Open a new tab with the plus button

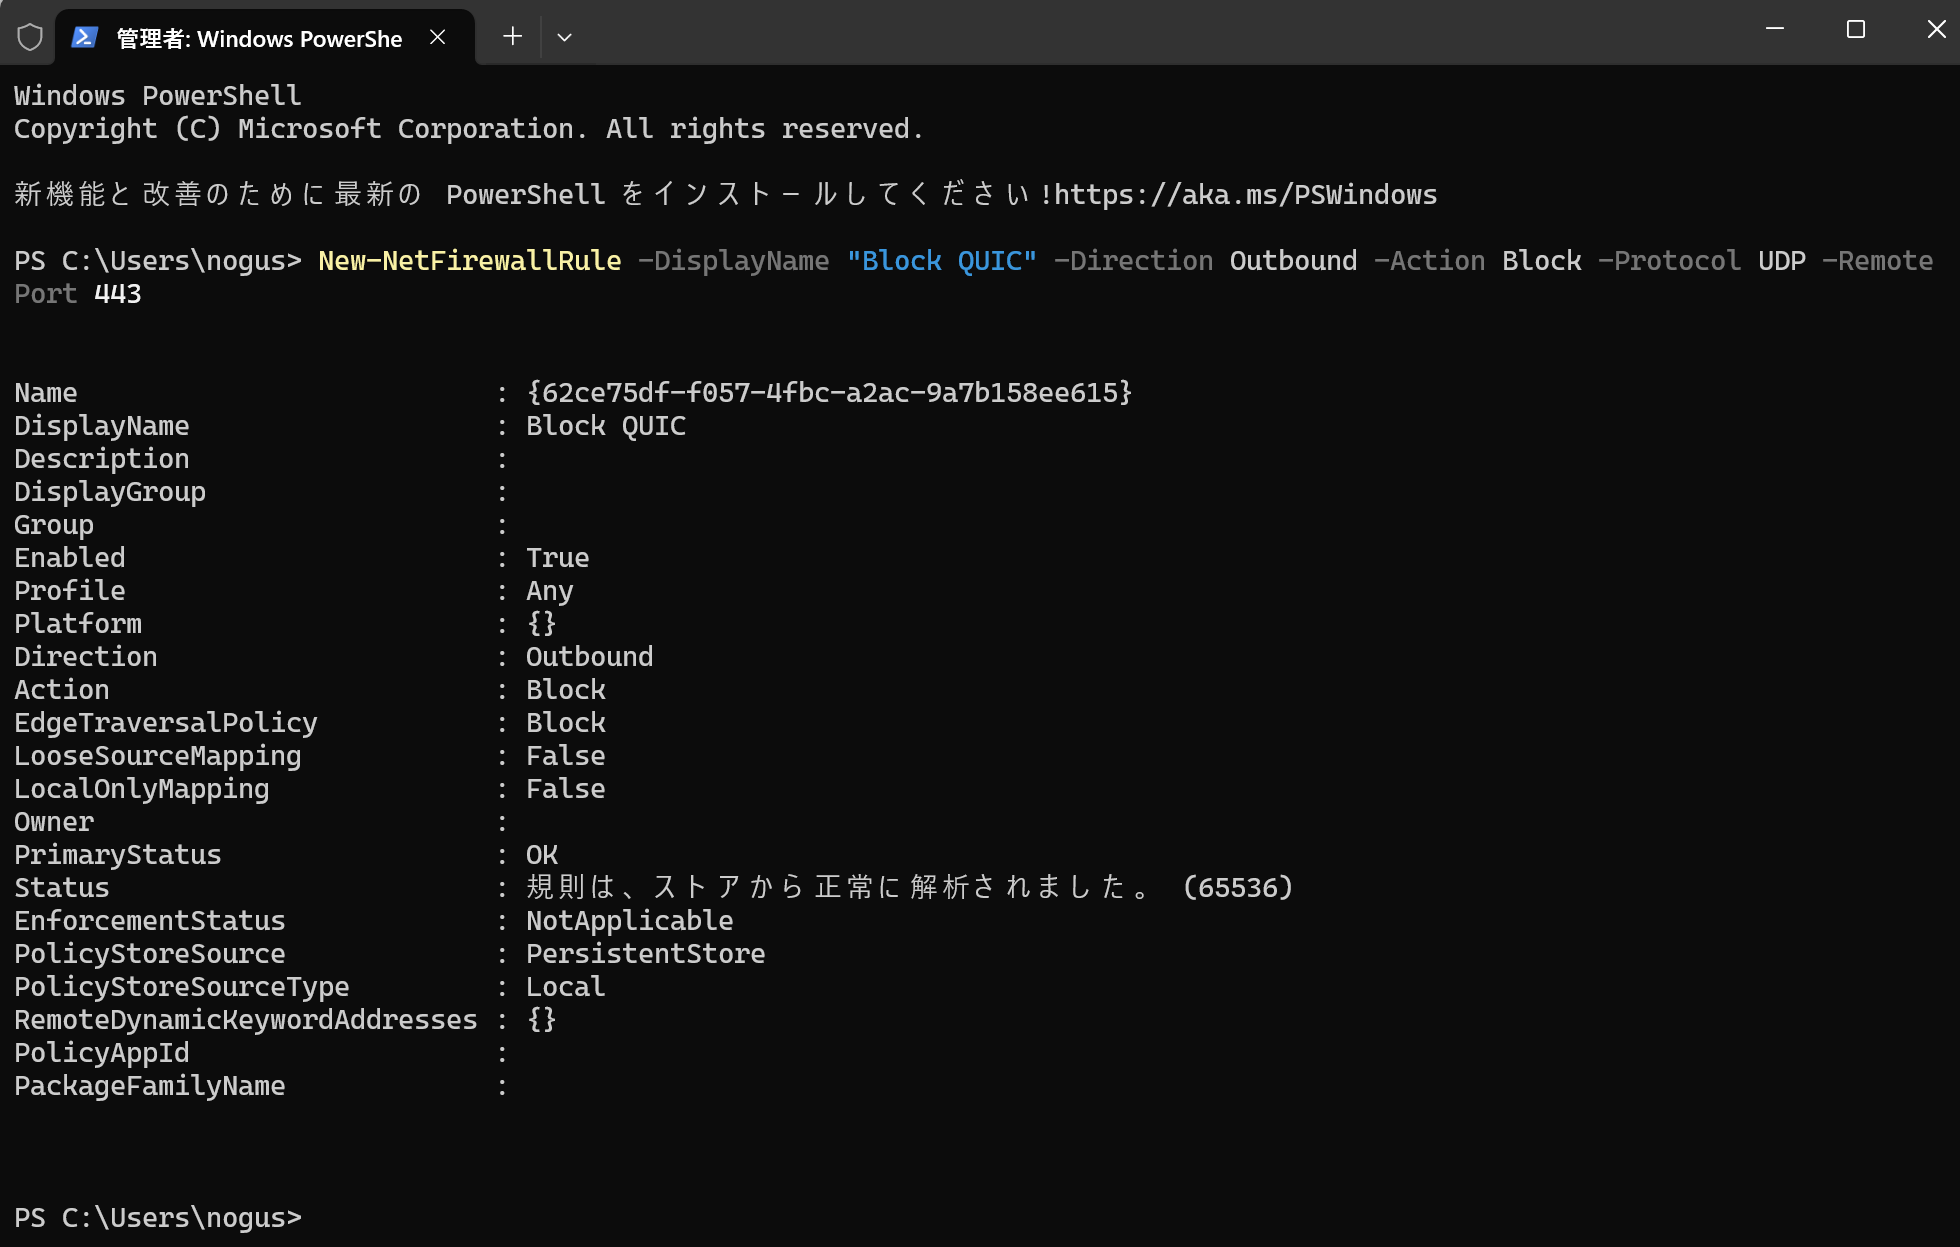tap(512, 37)
